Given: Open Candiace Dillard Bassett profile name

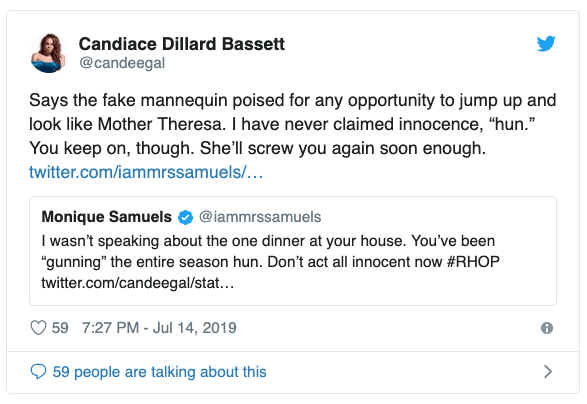Looking at the screenshot, I should (182, 44).
